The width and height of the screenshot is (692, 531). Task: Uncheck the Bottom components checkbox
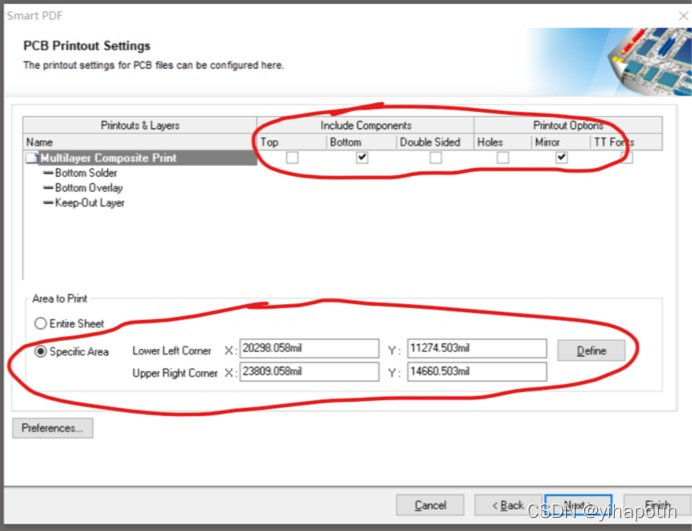point(362,158)
